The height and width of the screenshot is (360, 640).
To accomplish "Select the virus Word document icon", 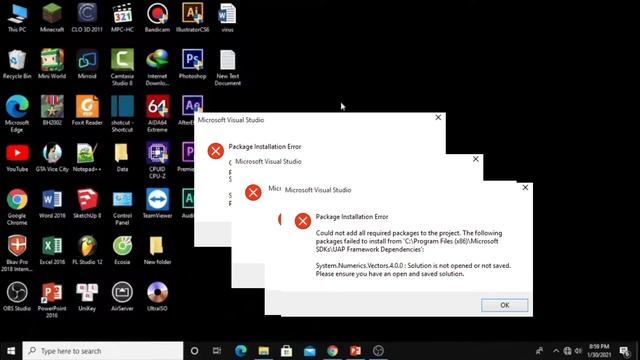I will click(x=227, y=18).
